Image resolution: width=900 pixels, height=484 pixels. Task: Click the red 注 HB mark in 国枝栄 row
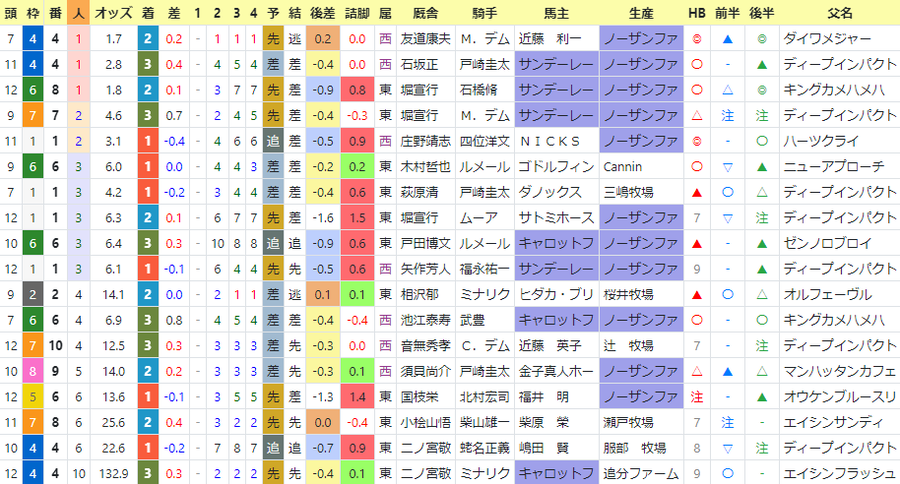click(x=697, y=397)
